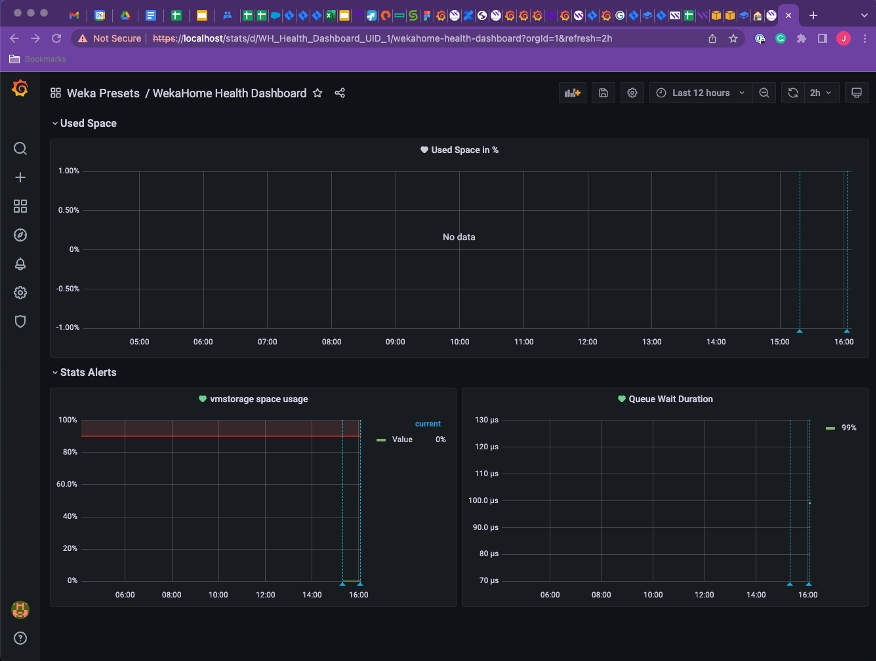Open the Used Space in % panel title menu
The width and height of the screenshot is (876, 661).
(464, 150)
